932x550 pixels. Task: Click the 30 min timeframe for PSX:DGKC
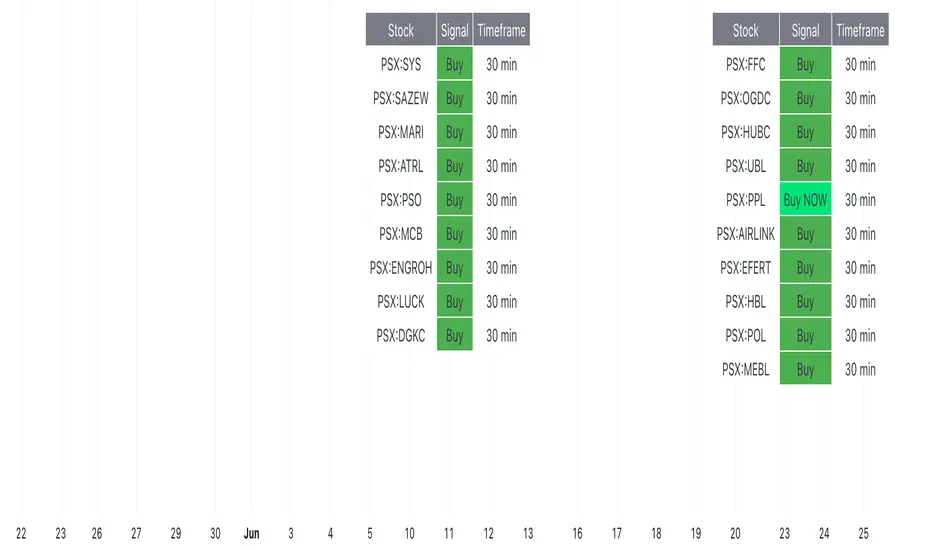(501, 336)
